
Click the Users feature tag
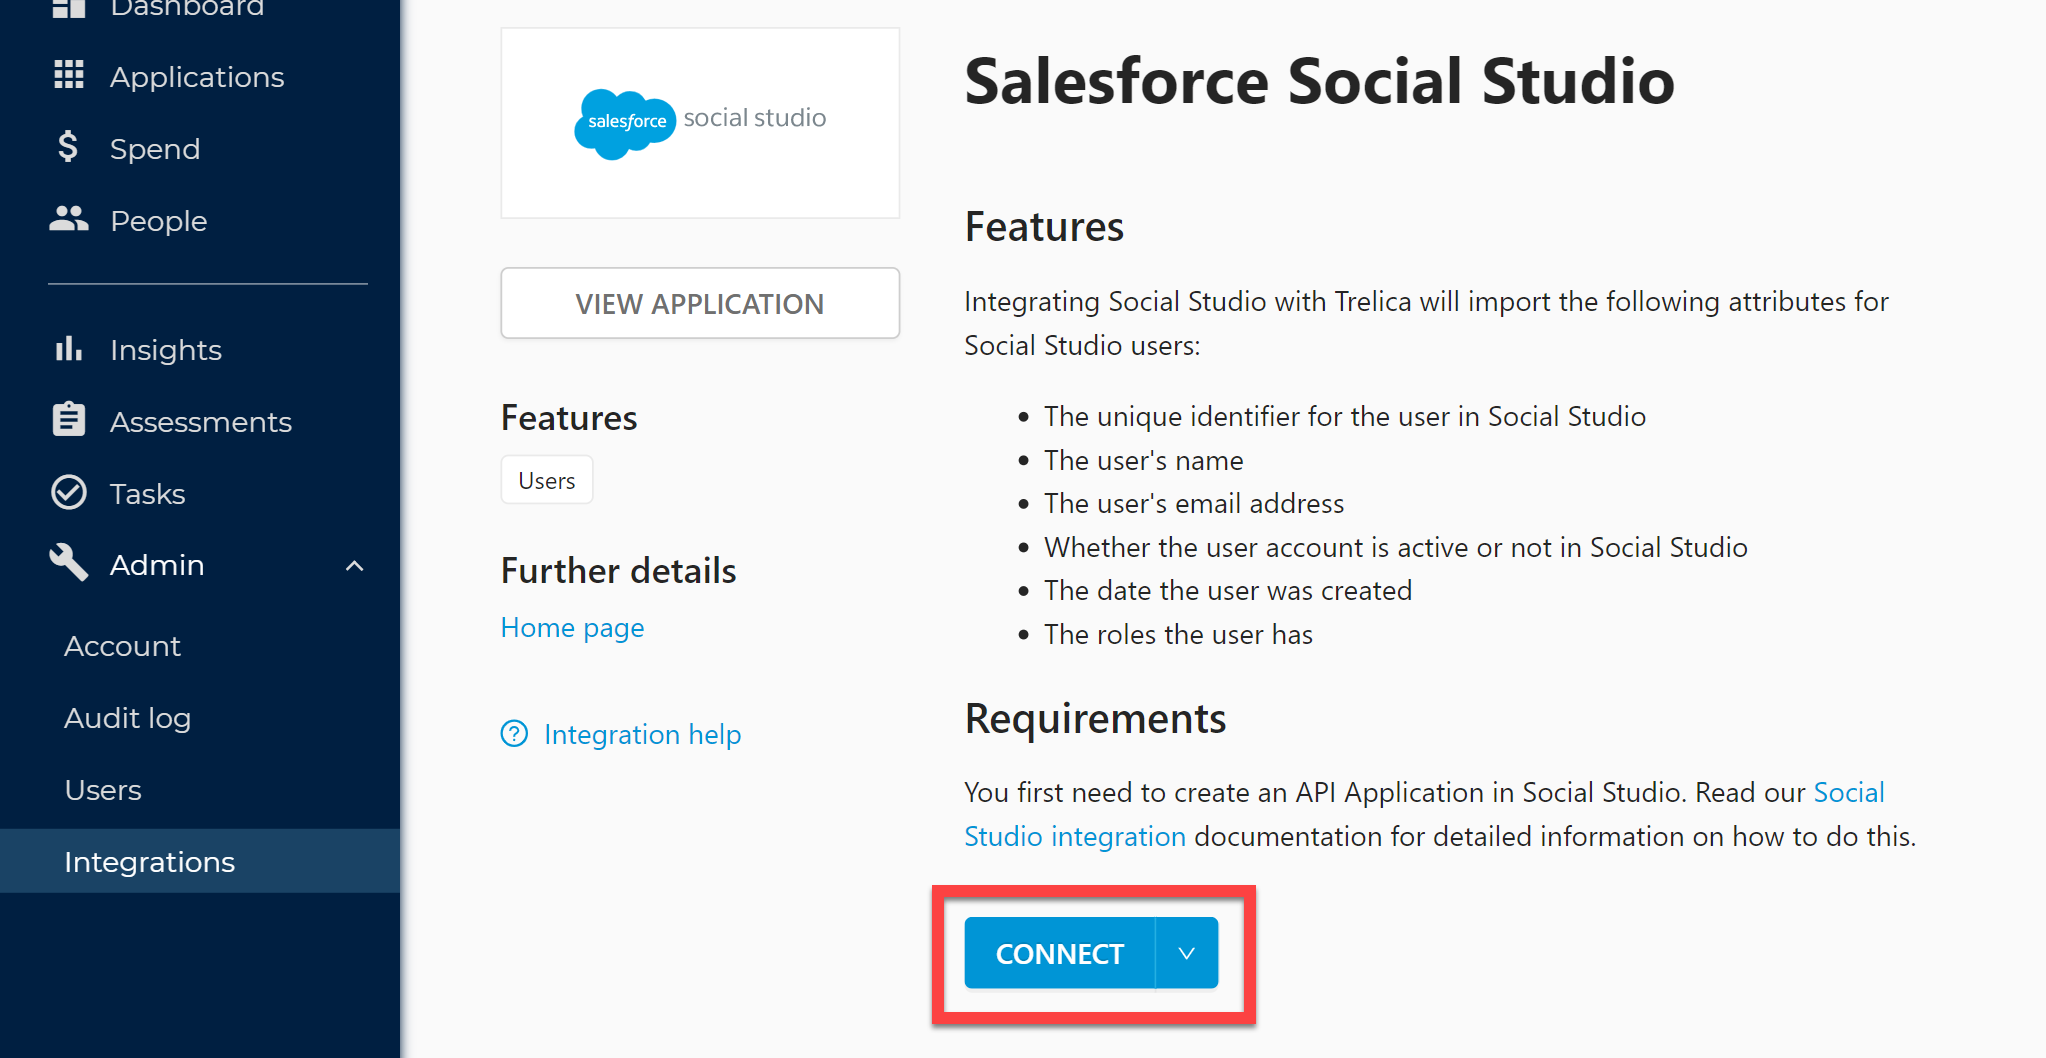click(547, 480)
